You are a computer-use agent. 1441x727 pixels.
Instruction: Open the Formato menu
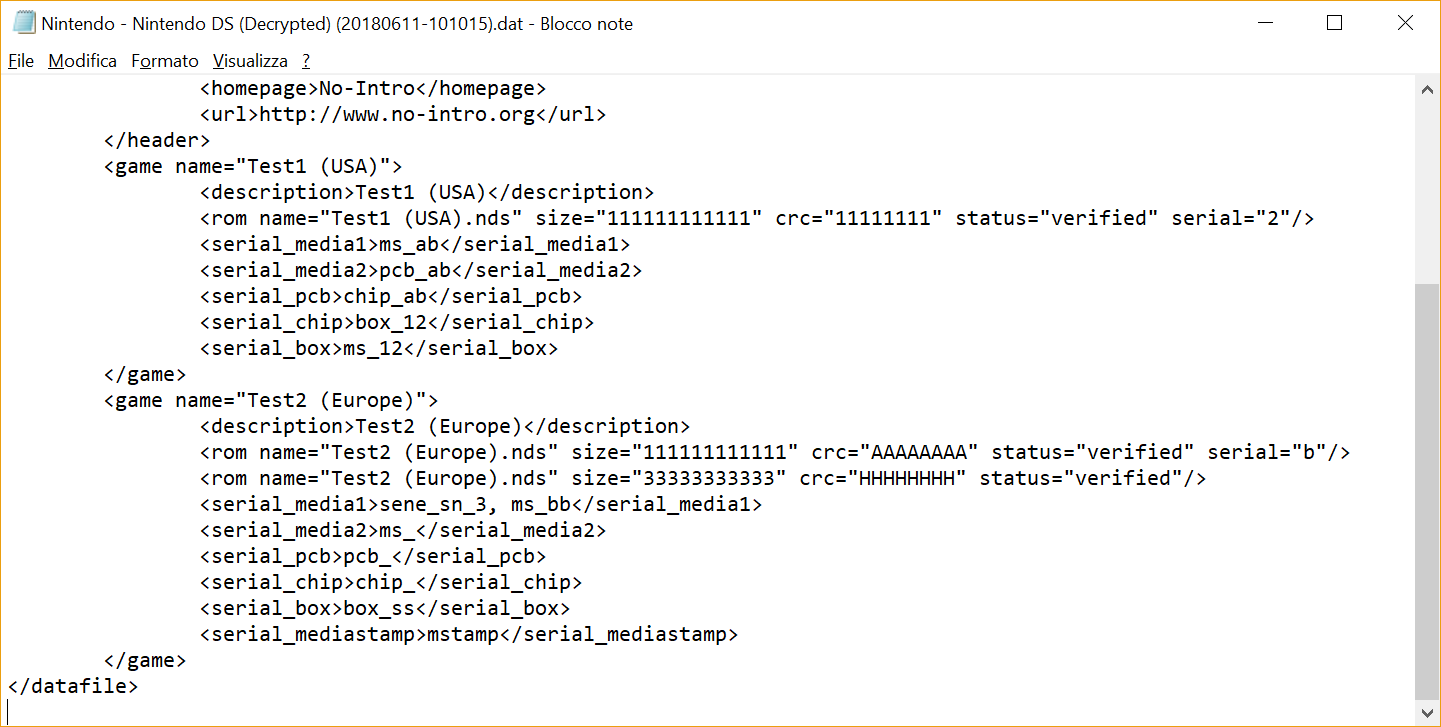[x=165, y=61]
